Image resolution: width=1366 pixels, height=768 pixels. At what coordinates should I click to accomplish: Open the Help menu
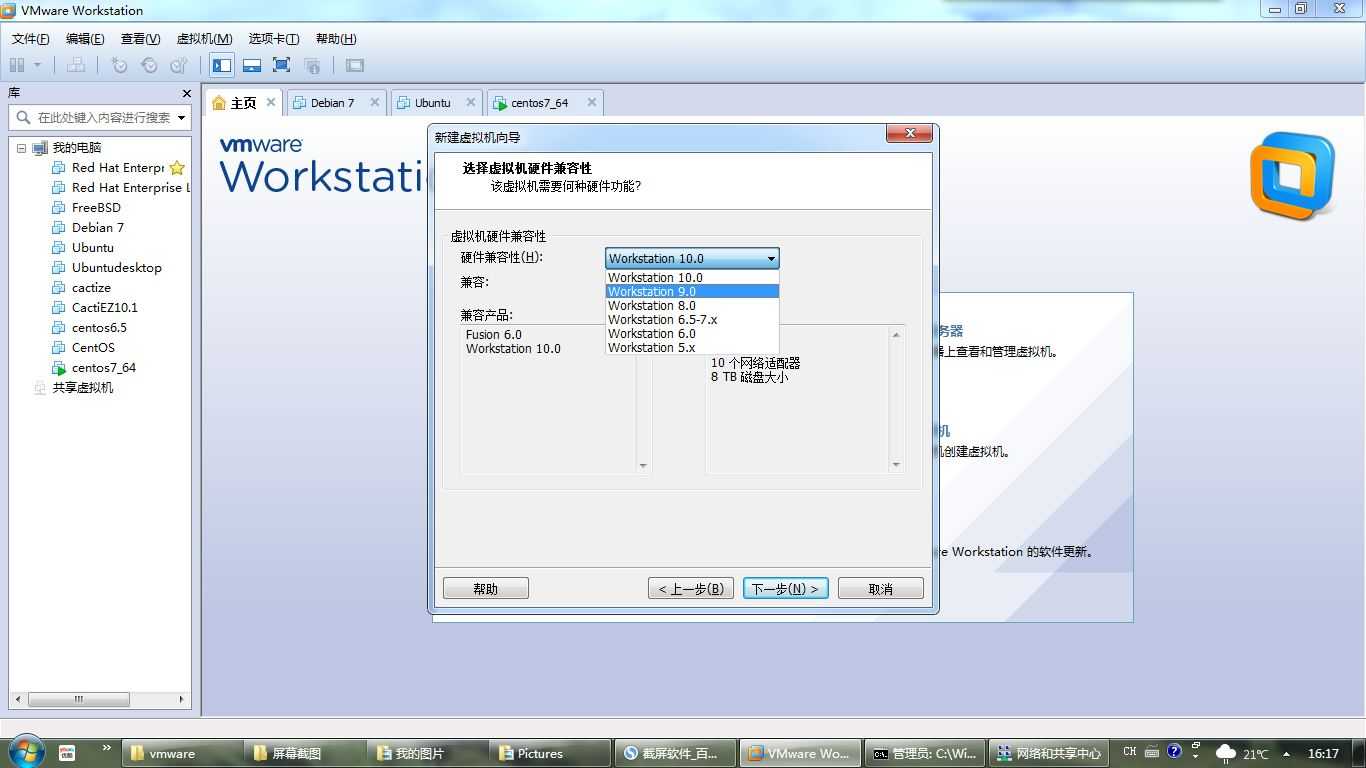[x=336, y=39]
